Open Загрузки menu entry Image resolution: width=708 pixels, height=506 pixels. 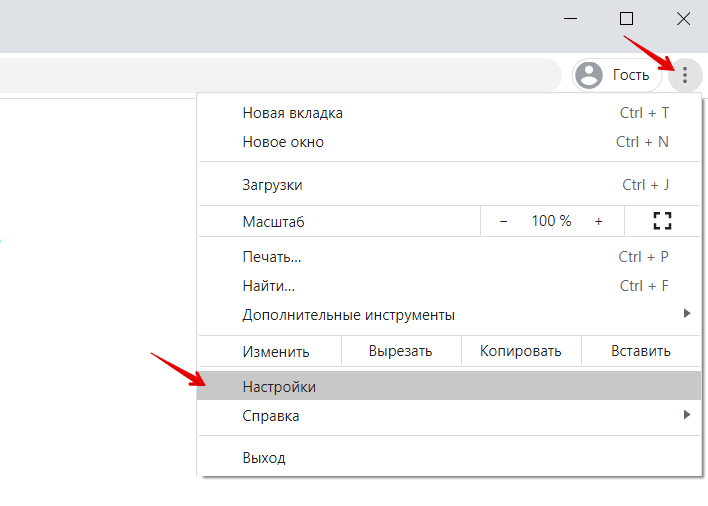click(272, 185)
